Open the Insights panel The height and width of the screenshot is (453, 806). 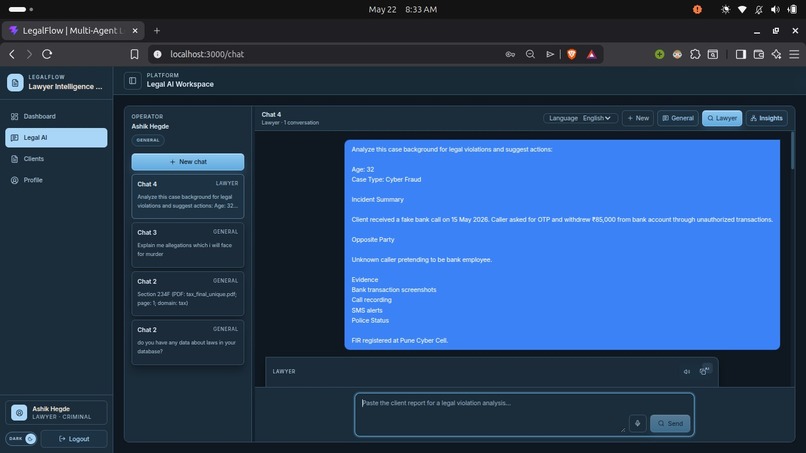click(766, 118)
